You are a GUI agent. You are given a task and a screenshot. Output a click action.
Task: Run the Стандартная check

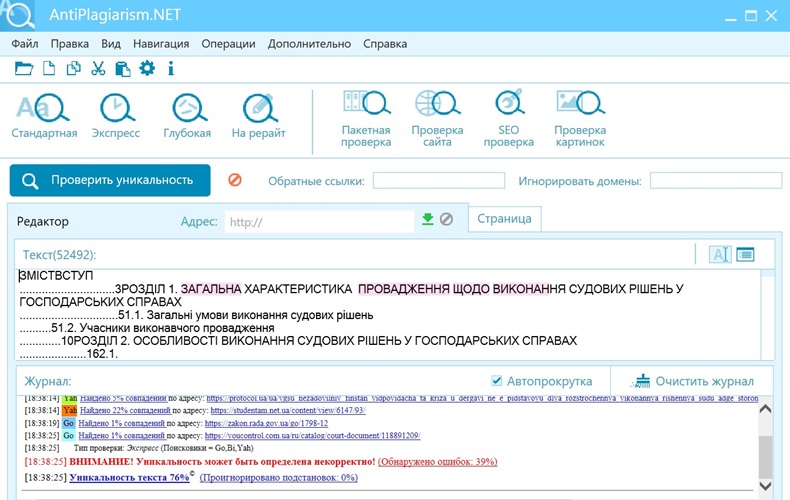click(44, 116)
